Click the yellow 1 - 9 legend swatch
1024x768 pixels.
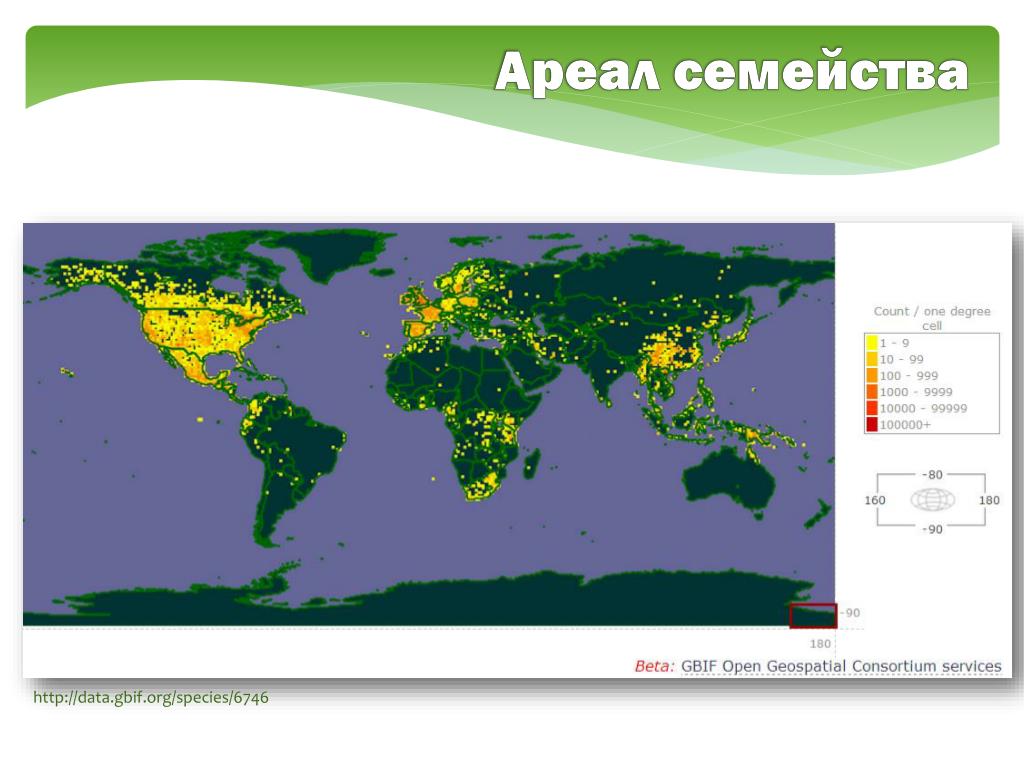(871, 343)
